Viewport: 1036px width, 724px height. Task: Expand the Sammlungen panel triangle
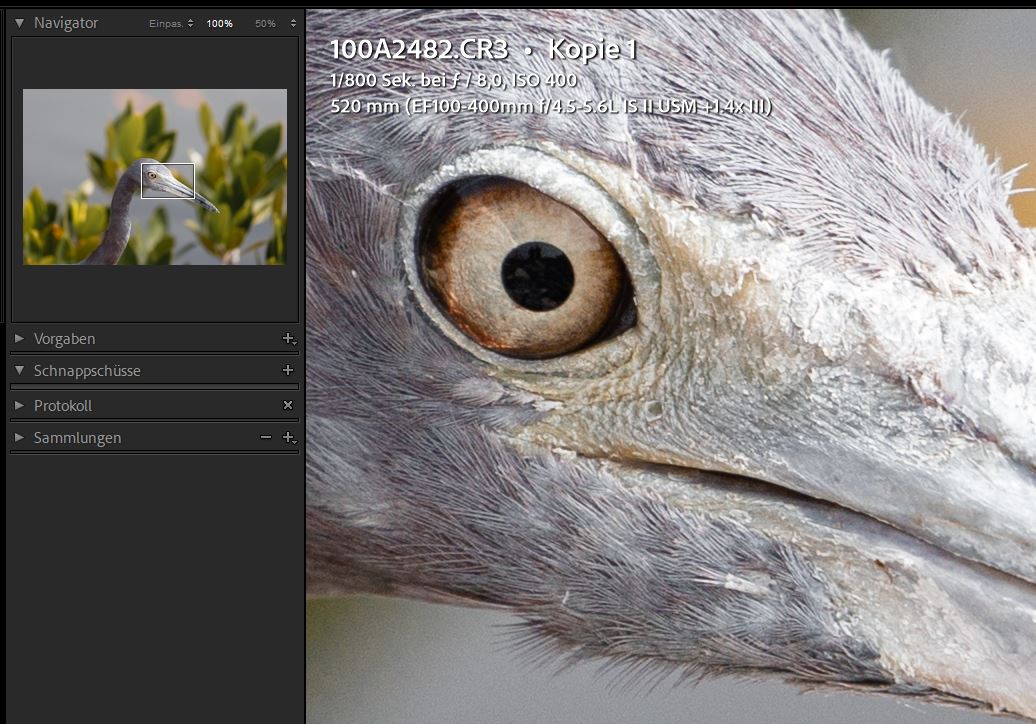point(19,437)
